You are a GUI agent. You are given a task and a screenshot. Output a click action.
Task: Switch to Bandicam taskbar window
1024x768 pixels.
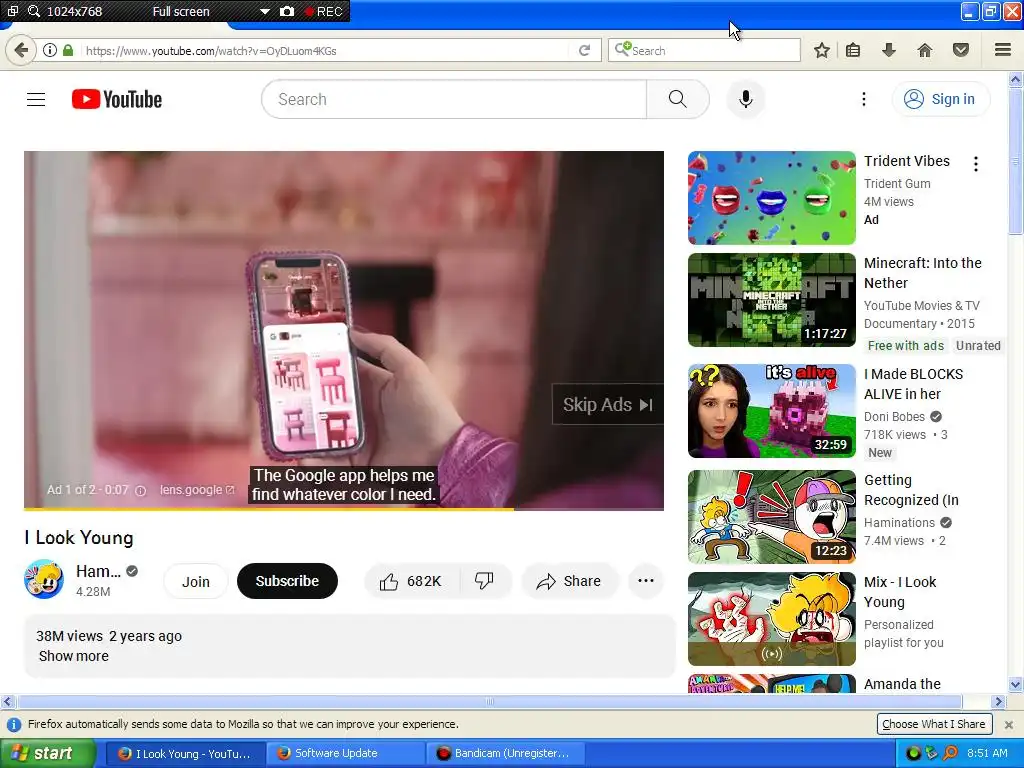505,754
